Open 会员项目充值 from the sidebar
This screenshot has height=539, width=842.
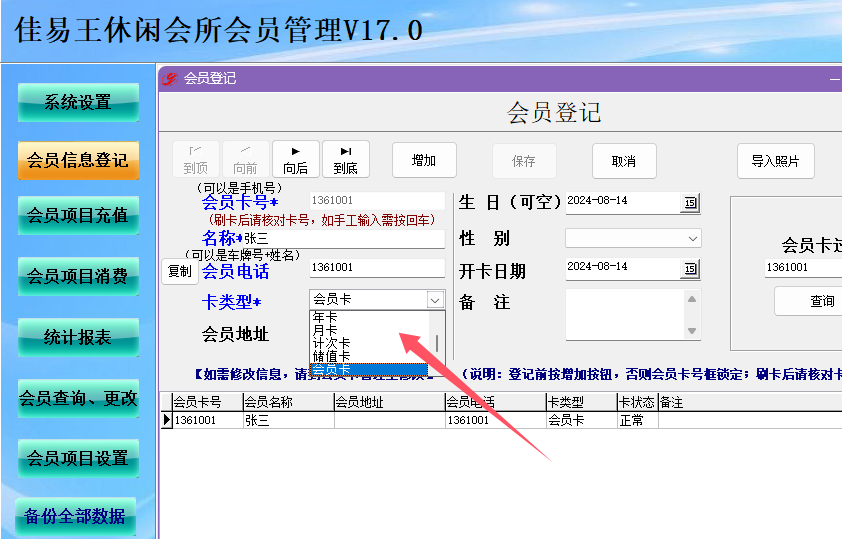[78, 215]
